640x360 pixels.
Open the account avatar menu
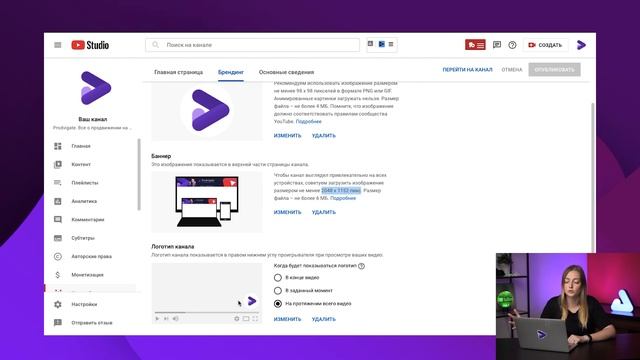581,45
